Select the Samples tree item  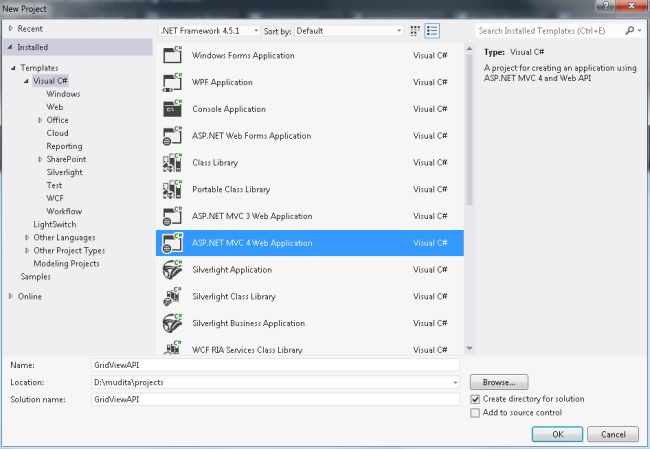coord(36,277)
